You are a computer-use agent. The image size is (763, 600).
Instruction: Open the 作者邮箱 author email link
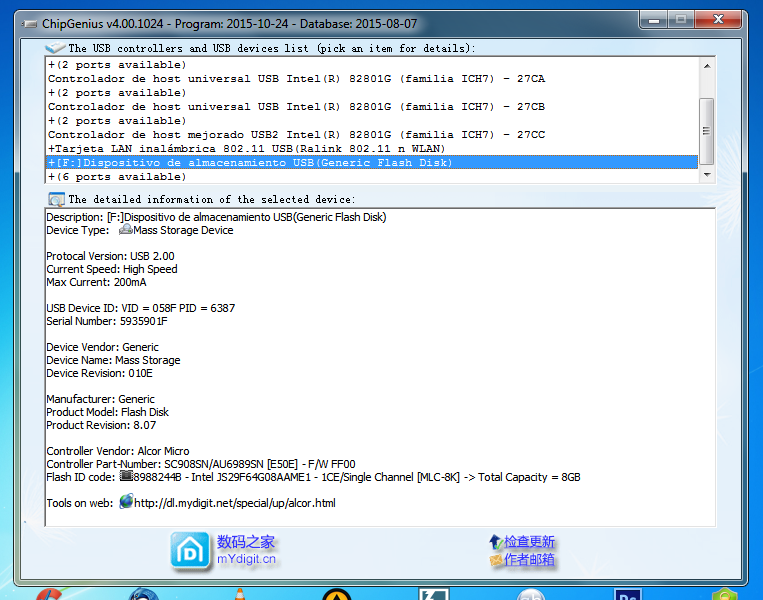[529, 560]
